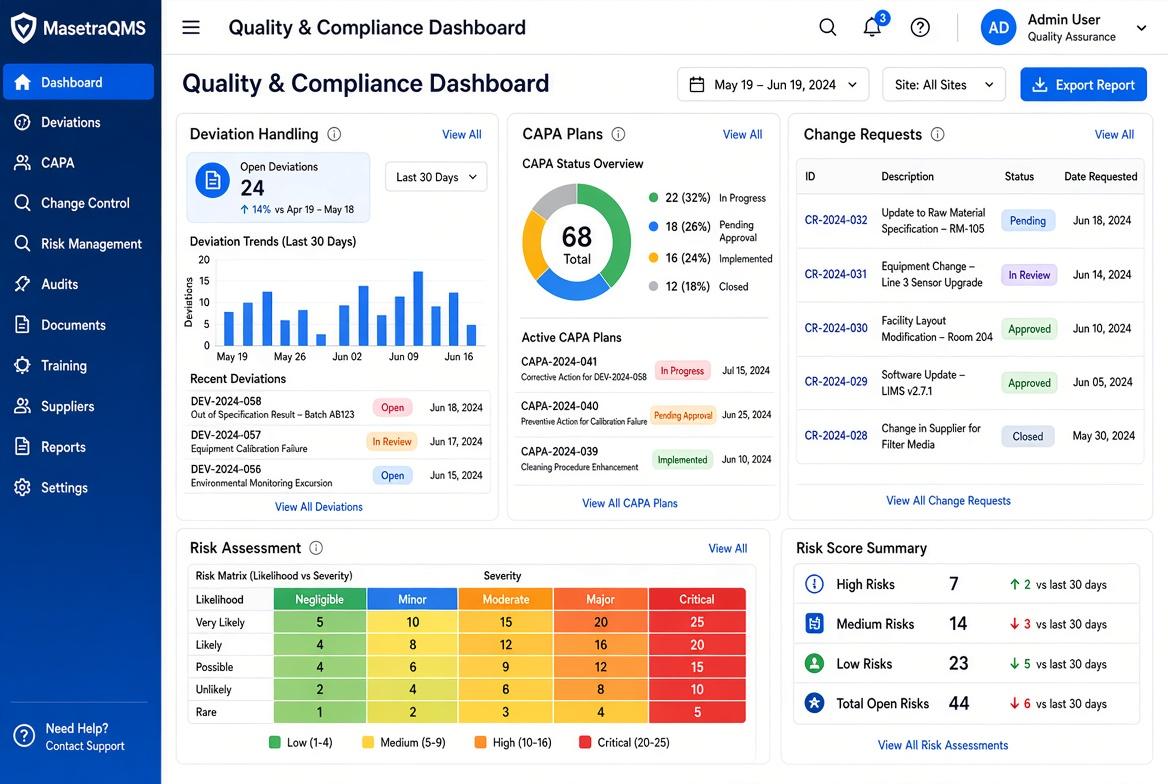Viewport: 1168px width, 784px height.
Task: Open change request CR-2024-028
Action: (836, 435)
